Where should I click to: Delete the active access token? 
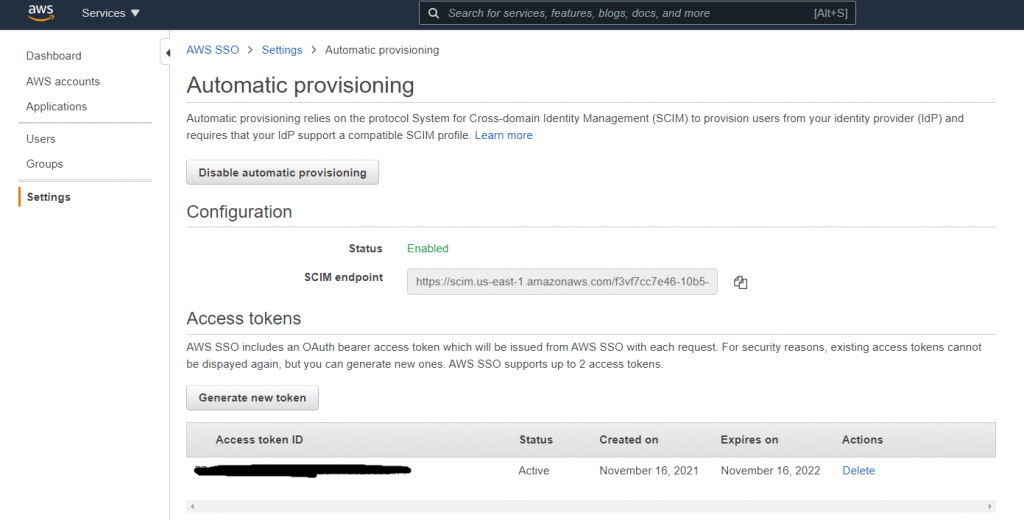click(x=858, y=470)
